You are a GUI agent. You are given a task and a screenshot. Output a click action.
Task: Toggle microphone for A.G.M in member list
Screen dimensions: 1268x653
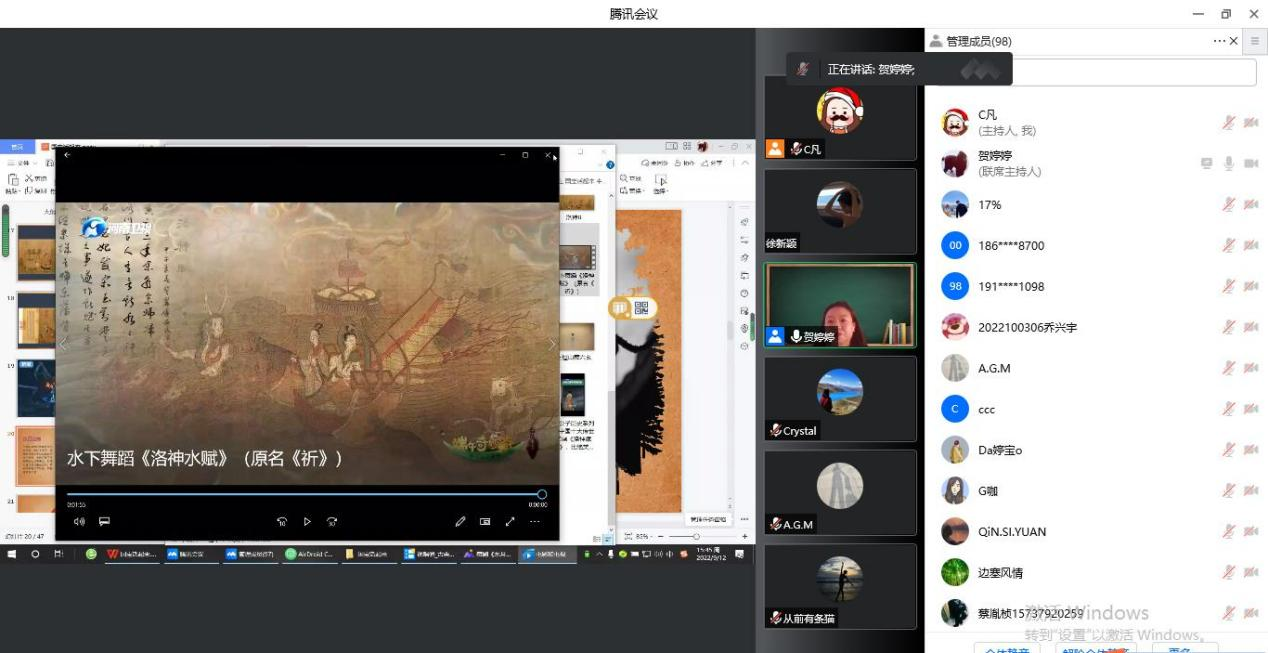pyautogui.click(x=1229, y=368)
